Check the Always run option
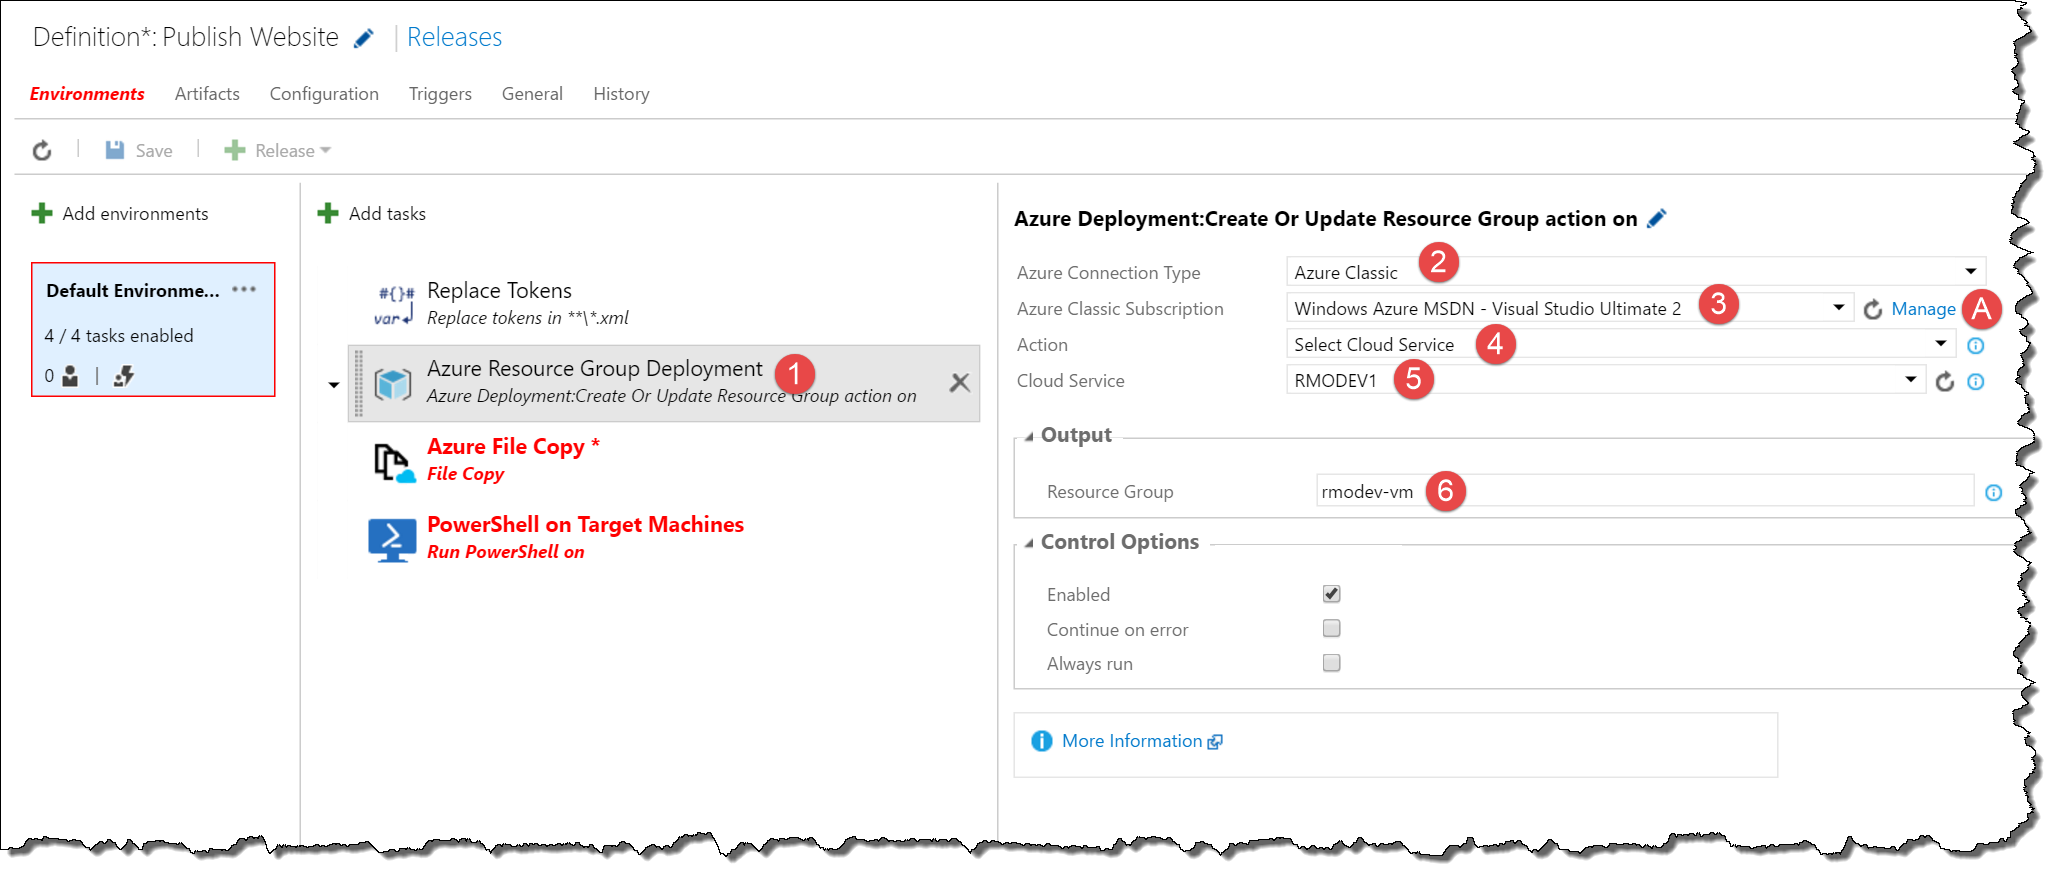 click(1331, 663)
